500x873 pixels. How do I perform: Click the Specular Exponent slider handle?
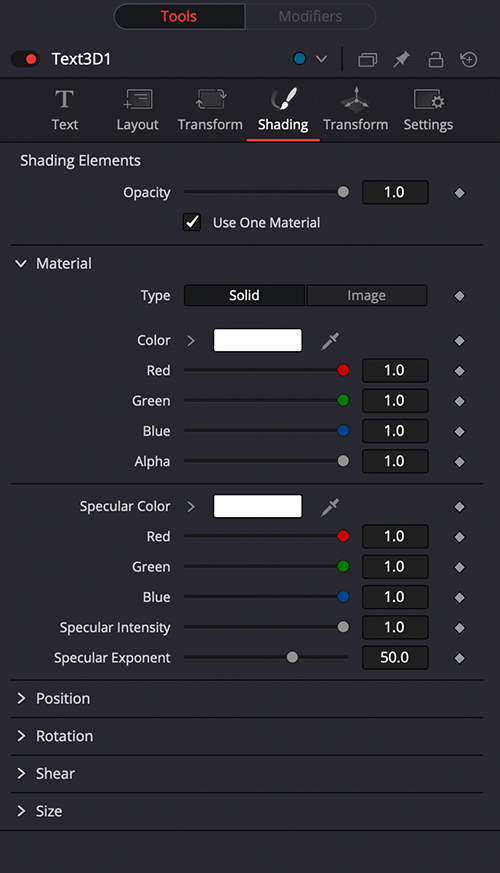click(x=292, y=658)
